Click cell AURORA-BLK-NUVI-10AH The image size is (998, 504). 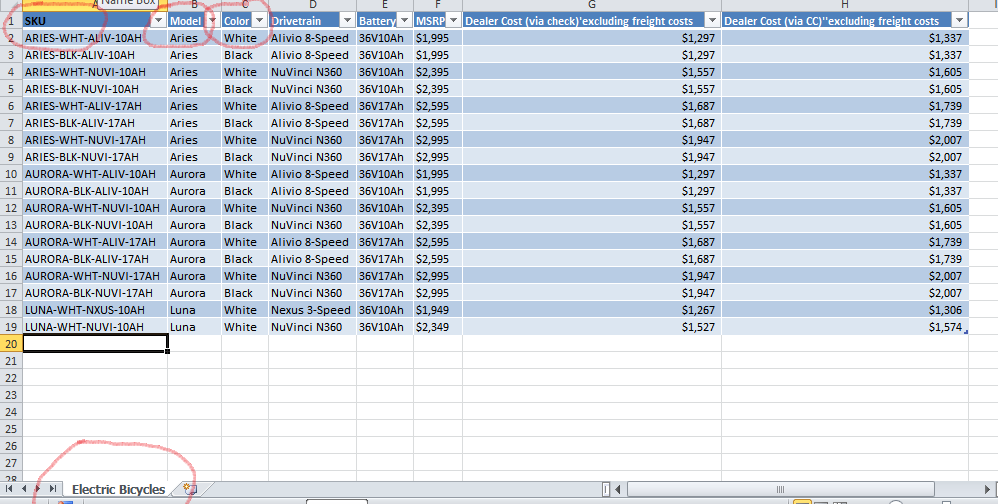tap(95, 225)
